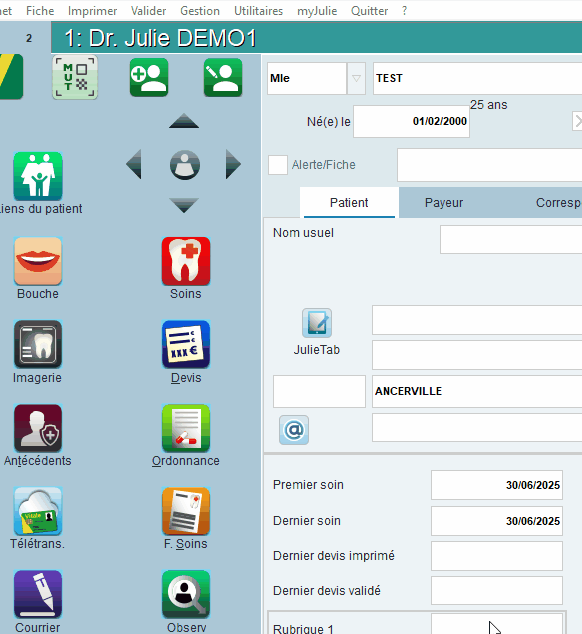
Task: Open the Utilitaires menu
Action: (258, 11)
